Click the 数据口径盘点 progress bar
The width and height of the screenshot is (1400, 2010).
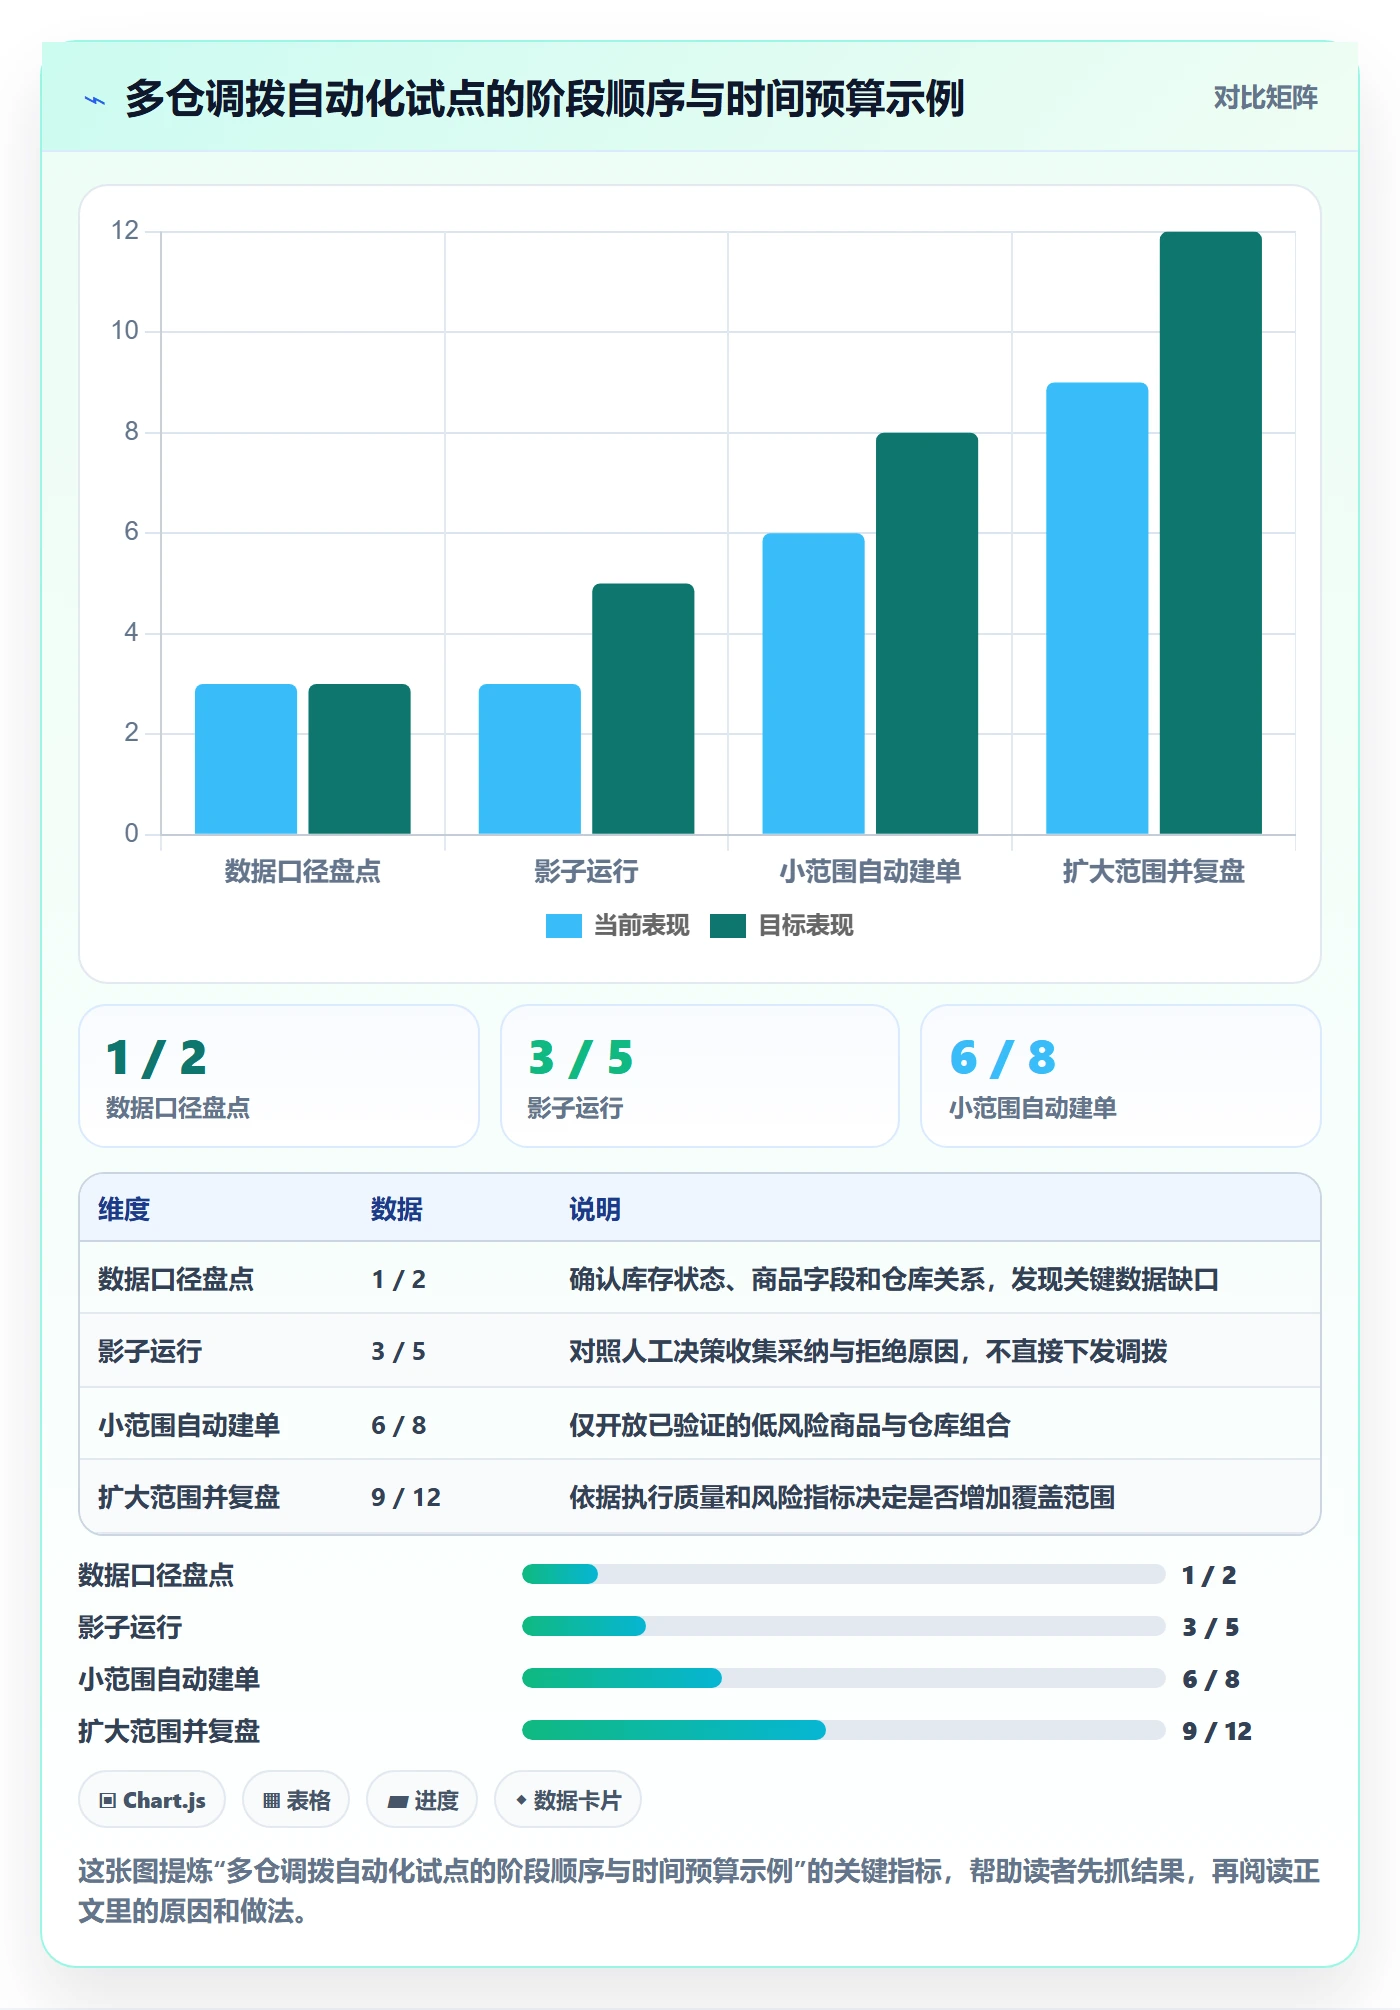[x=843, y=1574]
